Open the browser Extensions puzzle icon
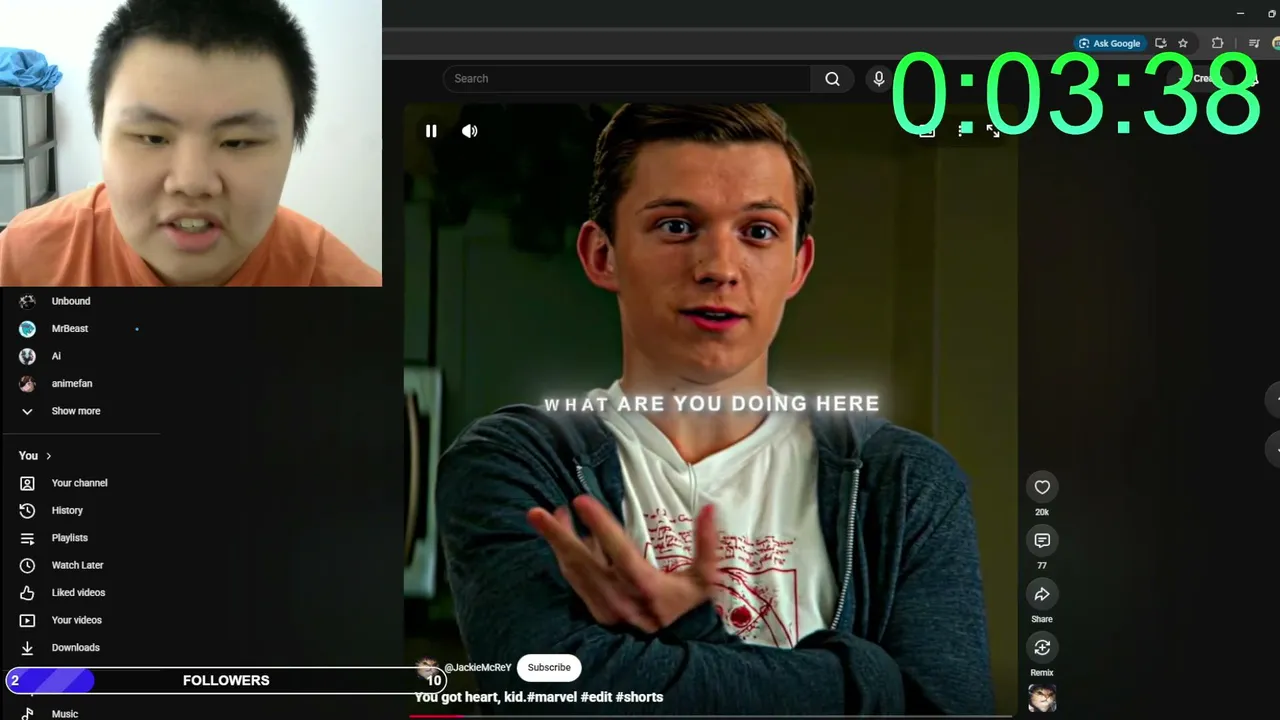The width and height of the screenshot is (1280, 720). [x=1217, y=43]
